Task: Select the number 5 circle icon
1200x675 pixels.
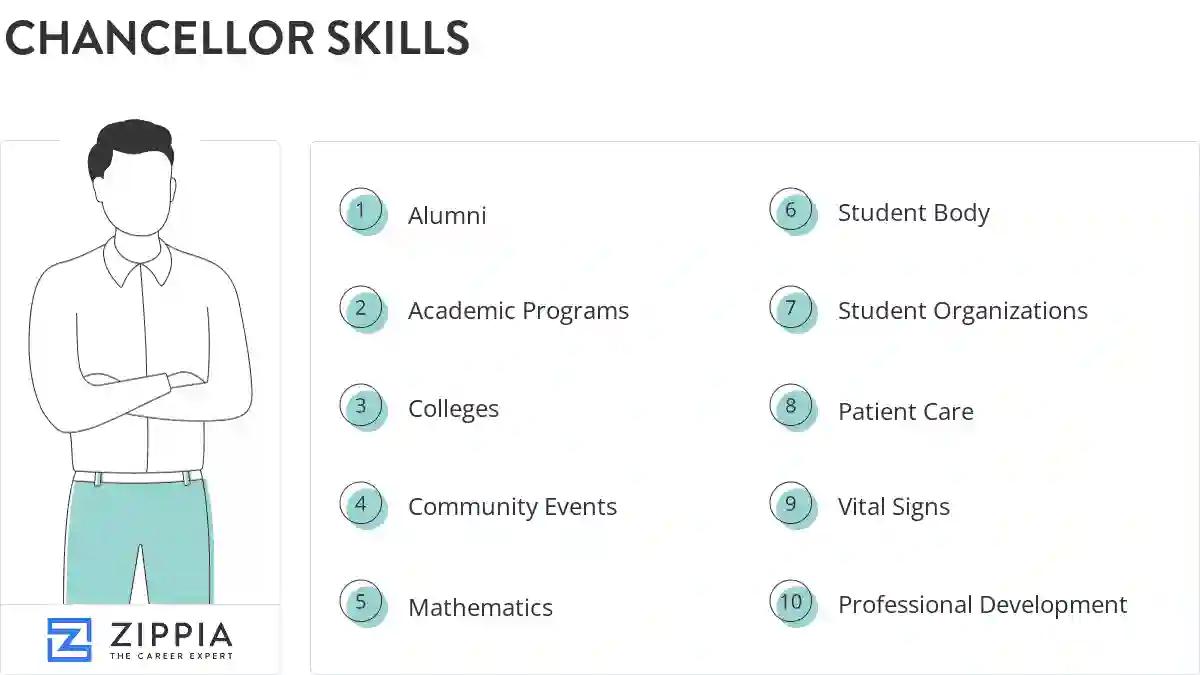Action: (361, 603)
